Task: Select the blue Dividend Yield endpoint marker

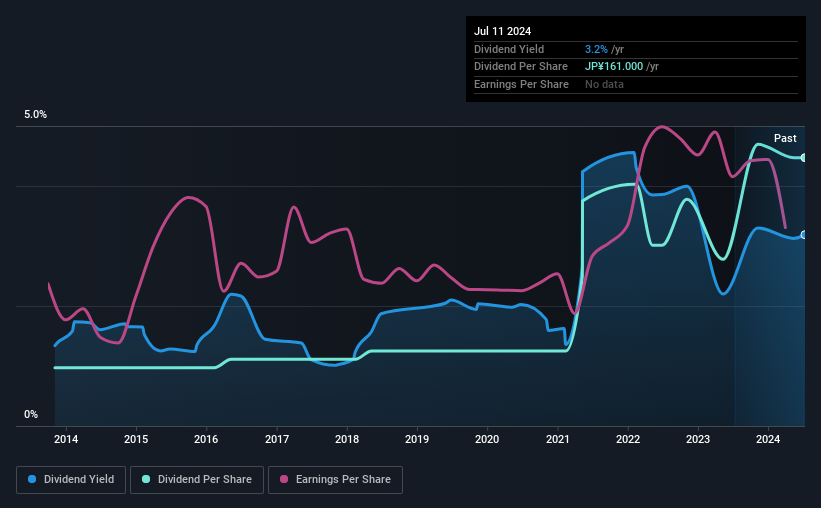Action: click(803, 235)
